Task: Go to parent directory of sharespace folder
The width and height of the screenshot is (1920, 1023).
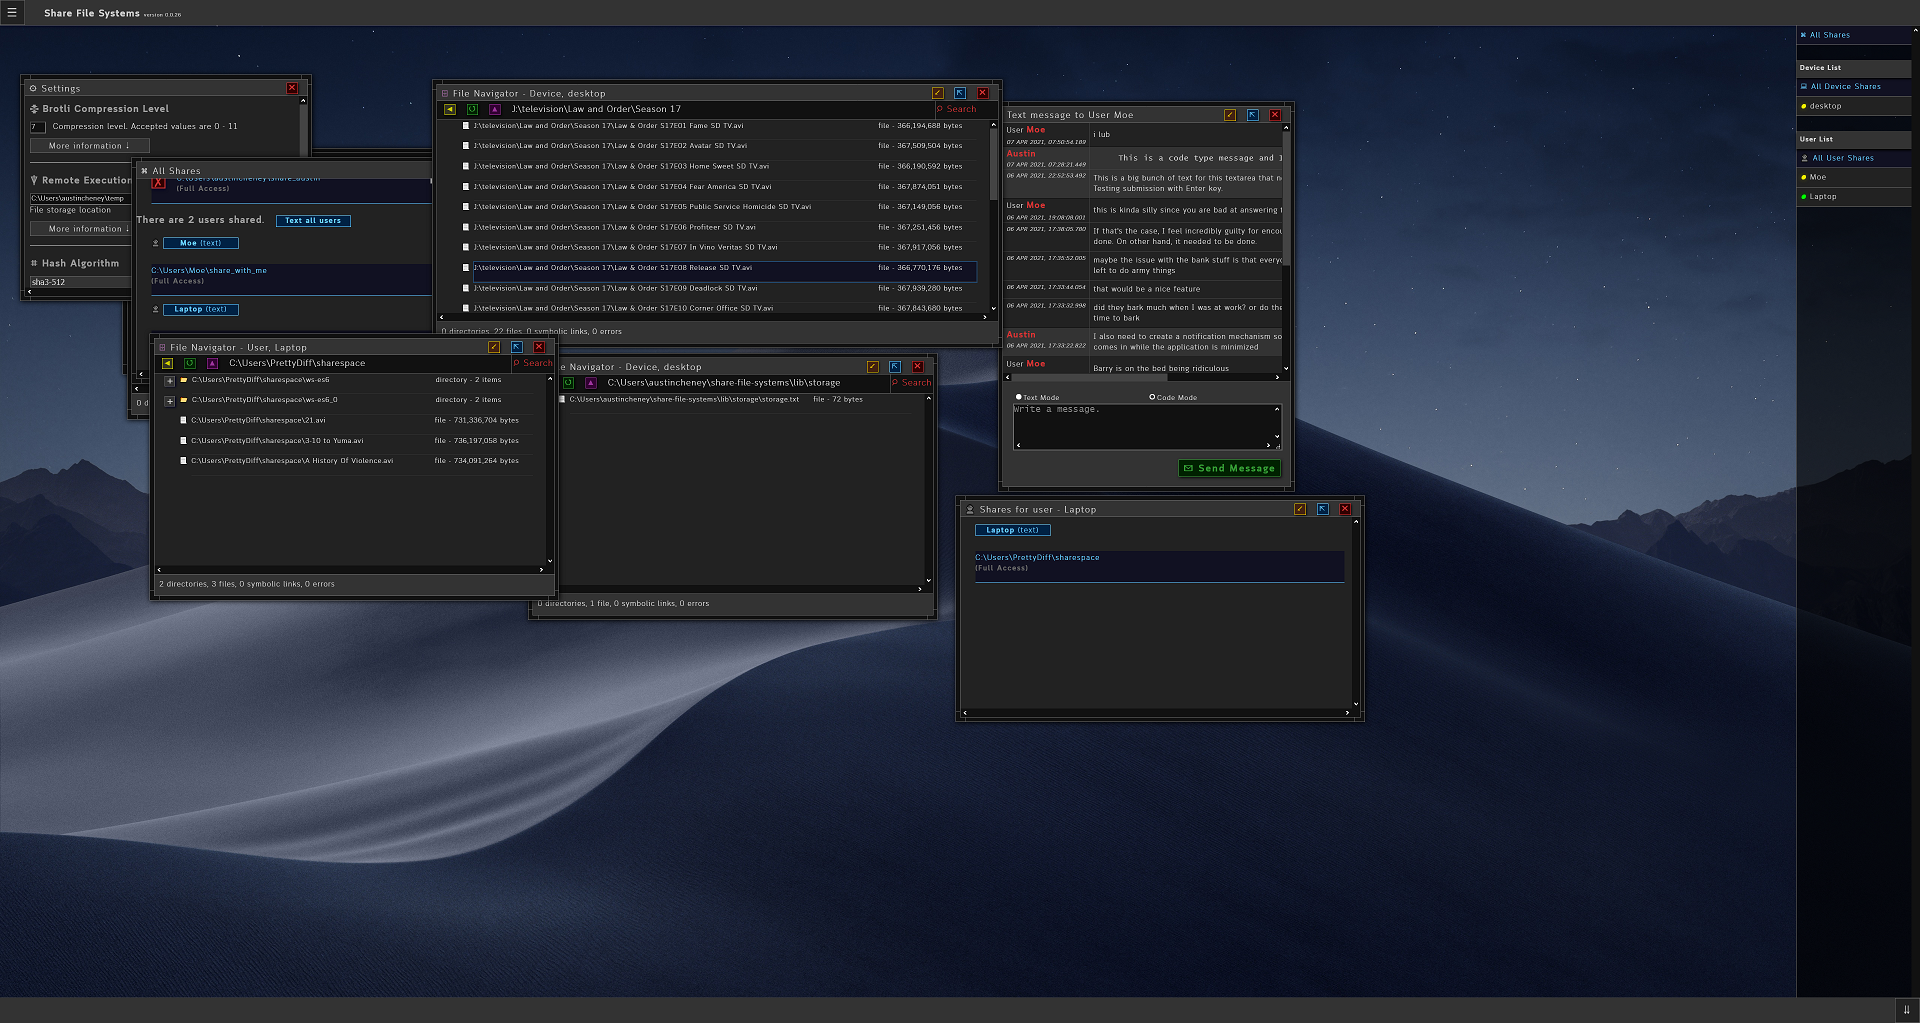Action: [x=212, y=363]
